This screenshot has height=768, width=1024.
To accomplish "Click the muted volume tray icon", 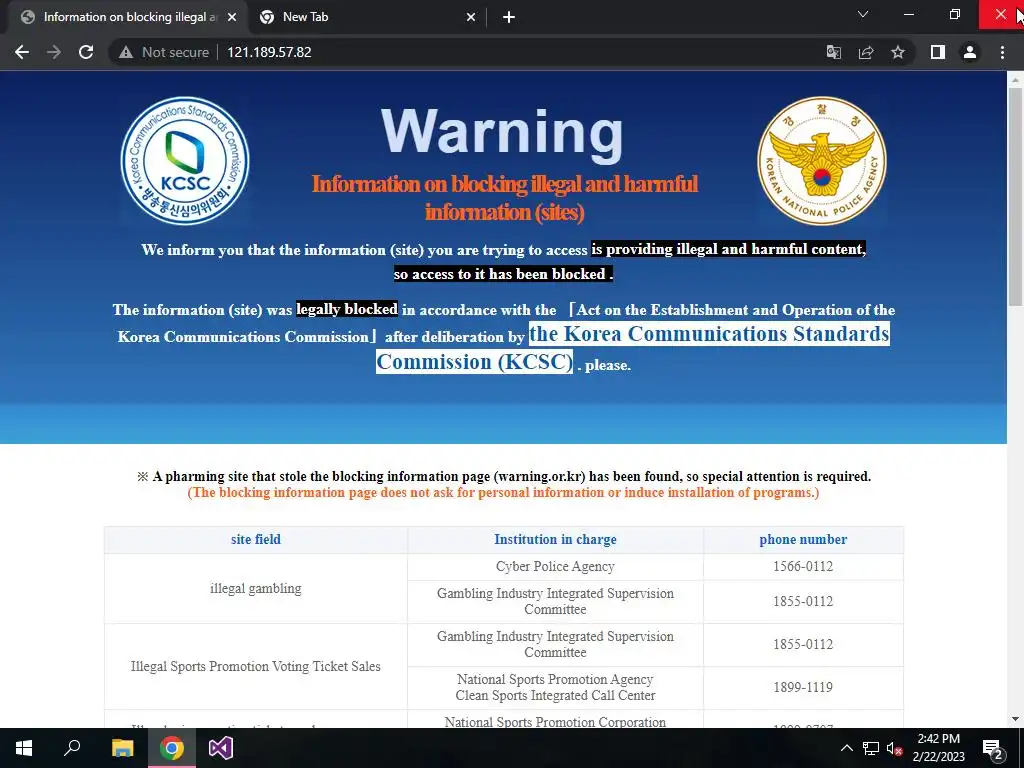I will (894, 748).
